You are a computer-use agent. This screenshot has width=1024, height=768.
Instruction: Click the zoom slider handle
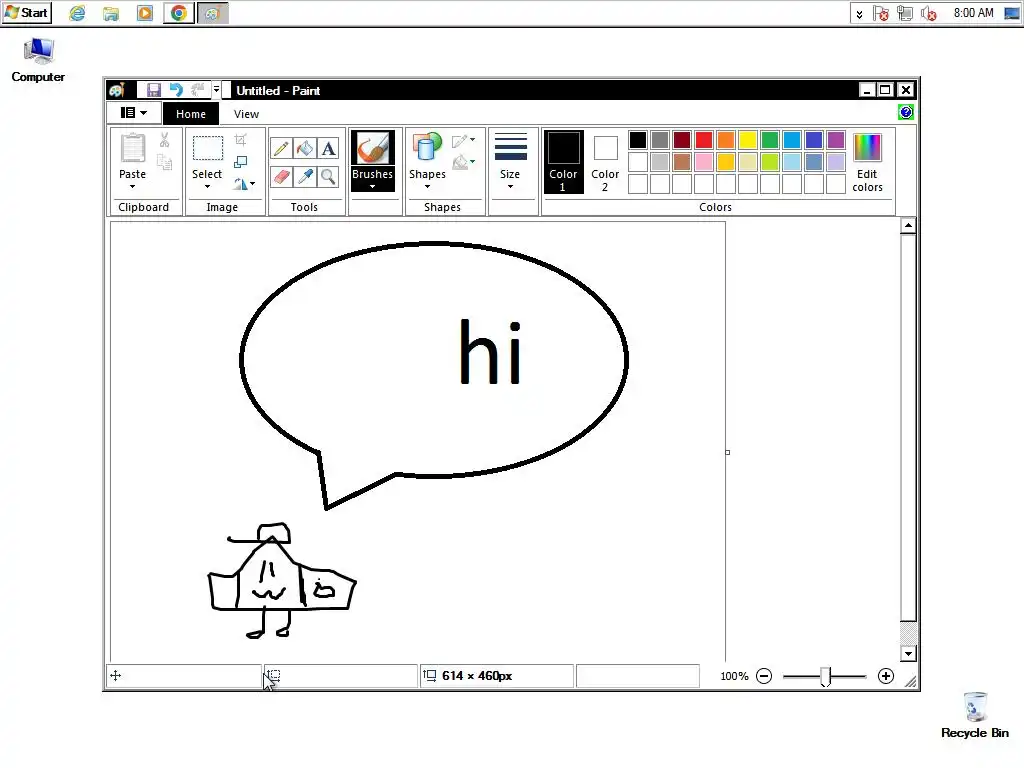(825, 677)
